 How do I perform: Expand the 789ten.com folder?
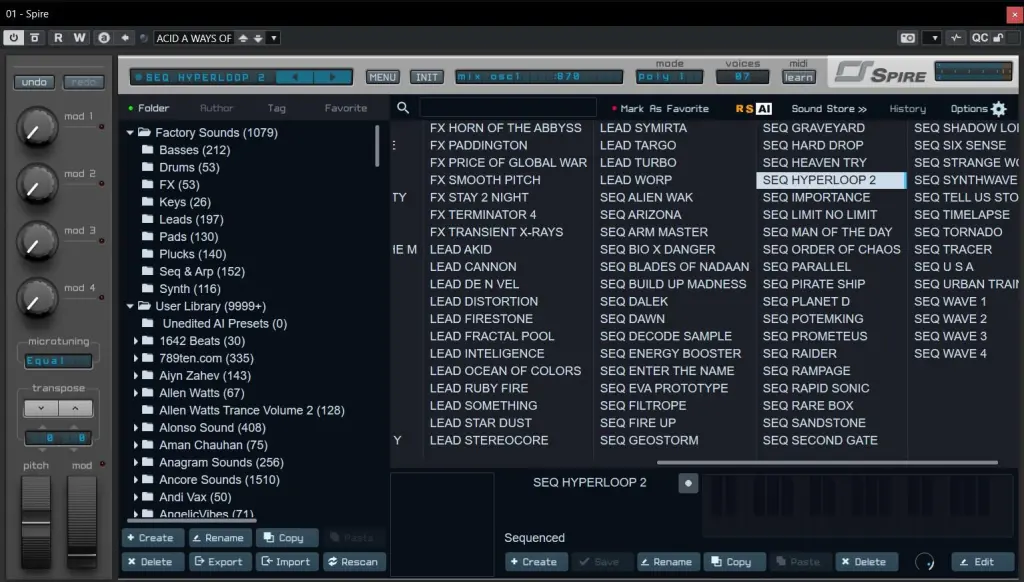136,358
